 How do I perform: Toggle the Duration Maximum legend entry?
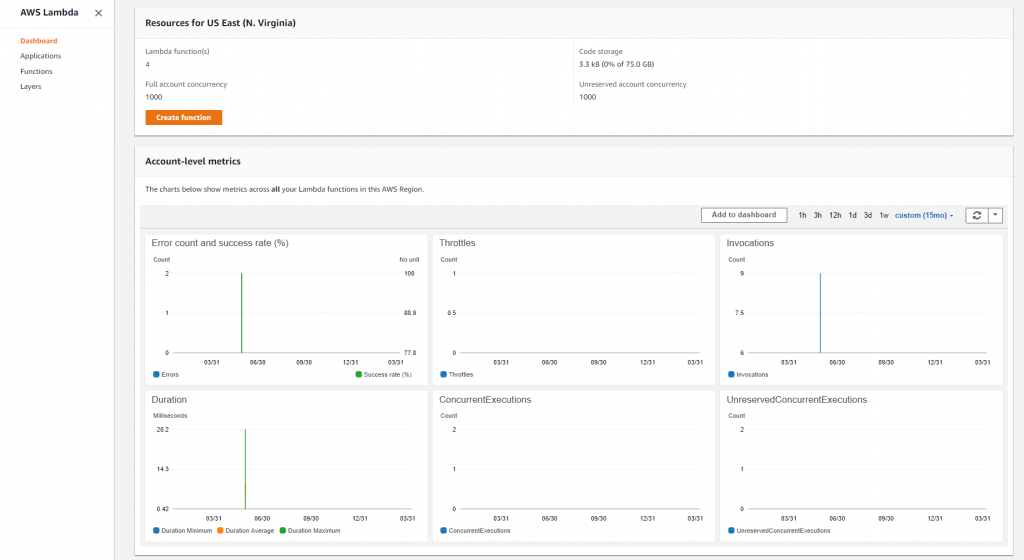click(310, 531)
